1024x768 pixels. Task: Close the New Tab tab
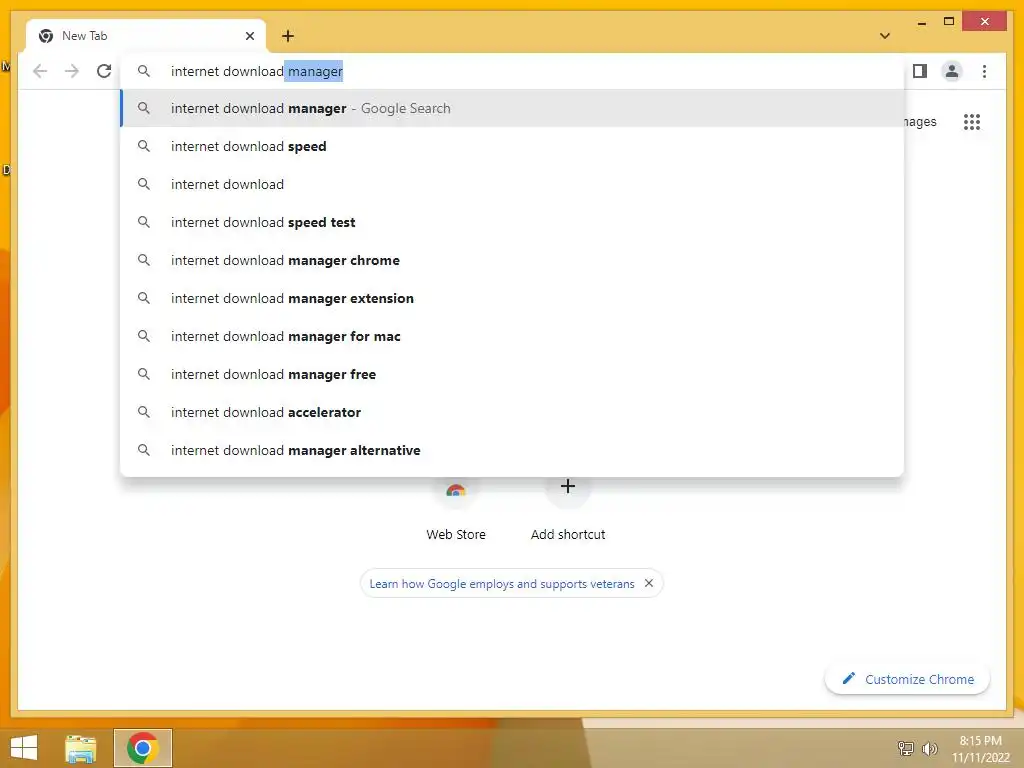tap(249, 36)
